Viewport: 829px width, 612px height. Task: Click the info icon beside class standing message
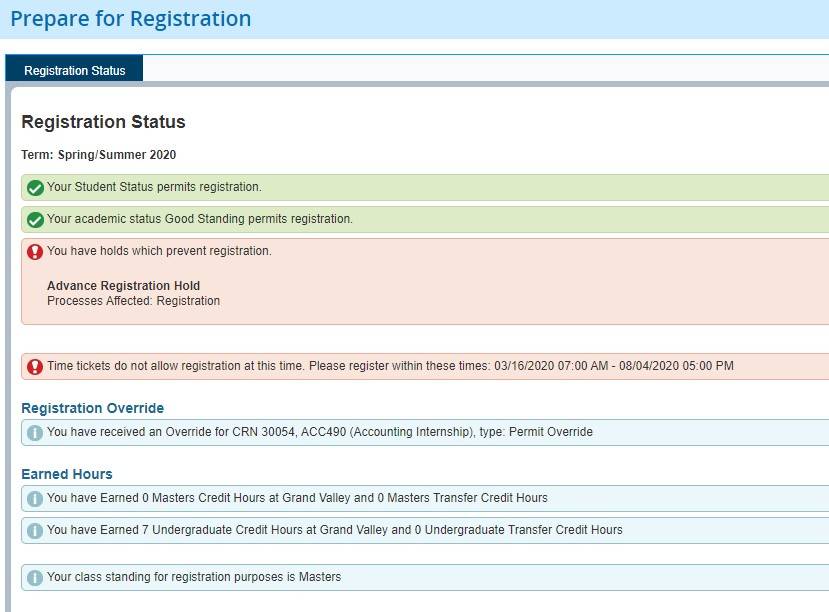[x=35, y=578]
